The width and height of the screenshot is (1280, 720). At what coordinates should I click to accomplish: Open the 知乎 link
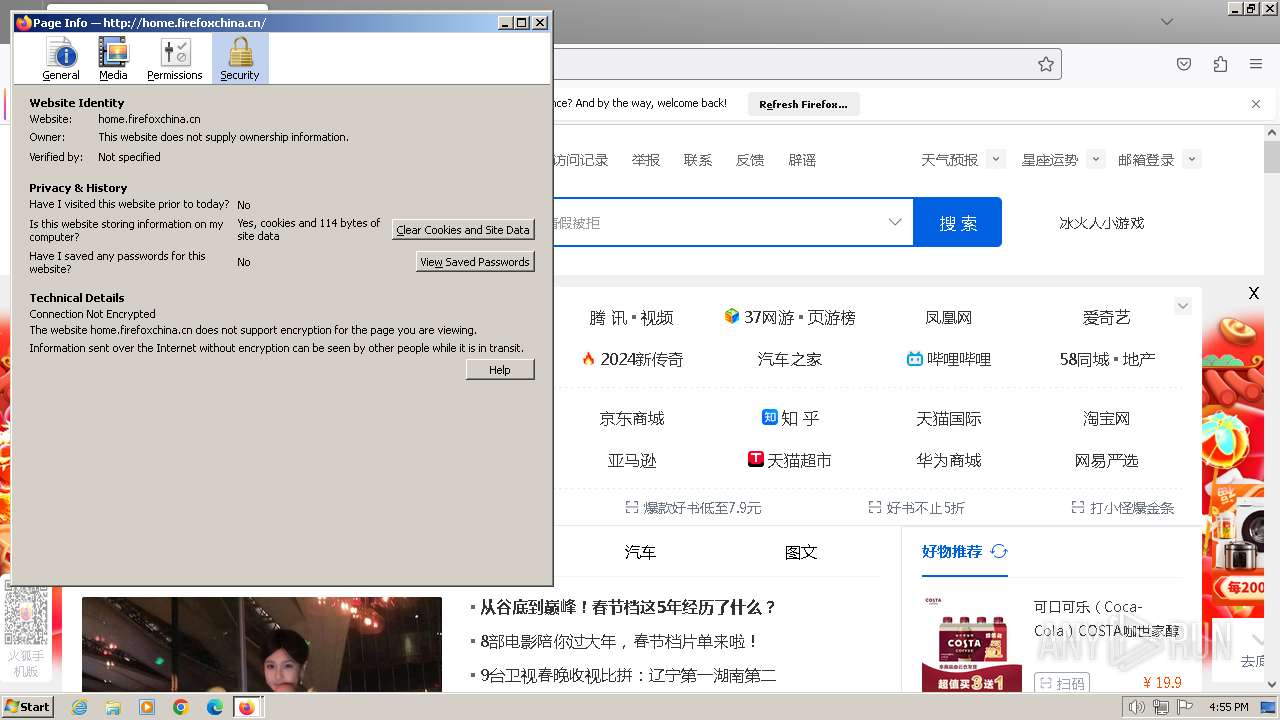point(790,418)
